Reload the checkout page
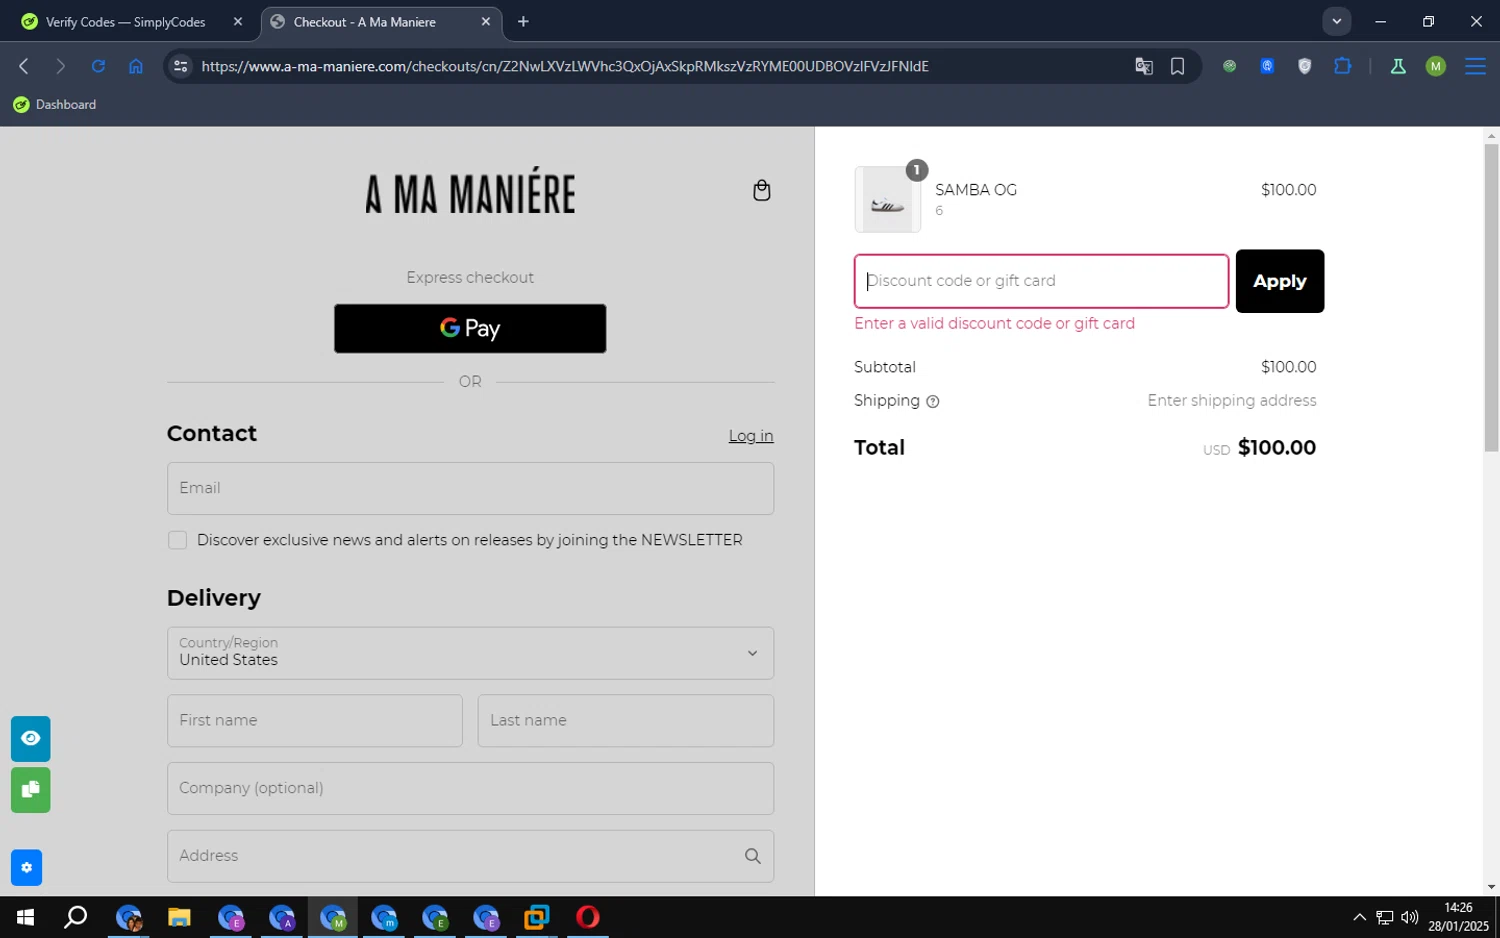The width and height of the screenshot is (1500, 938). point(98,66)
